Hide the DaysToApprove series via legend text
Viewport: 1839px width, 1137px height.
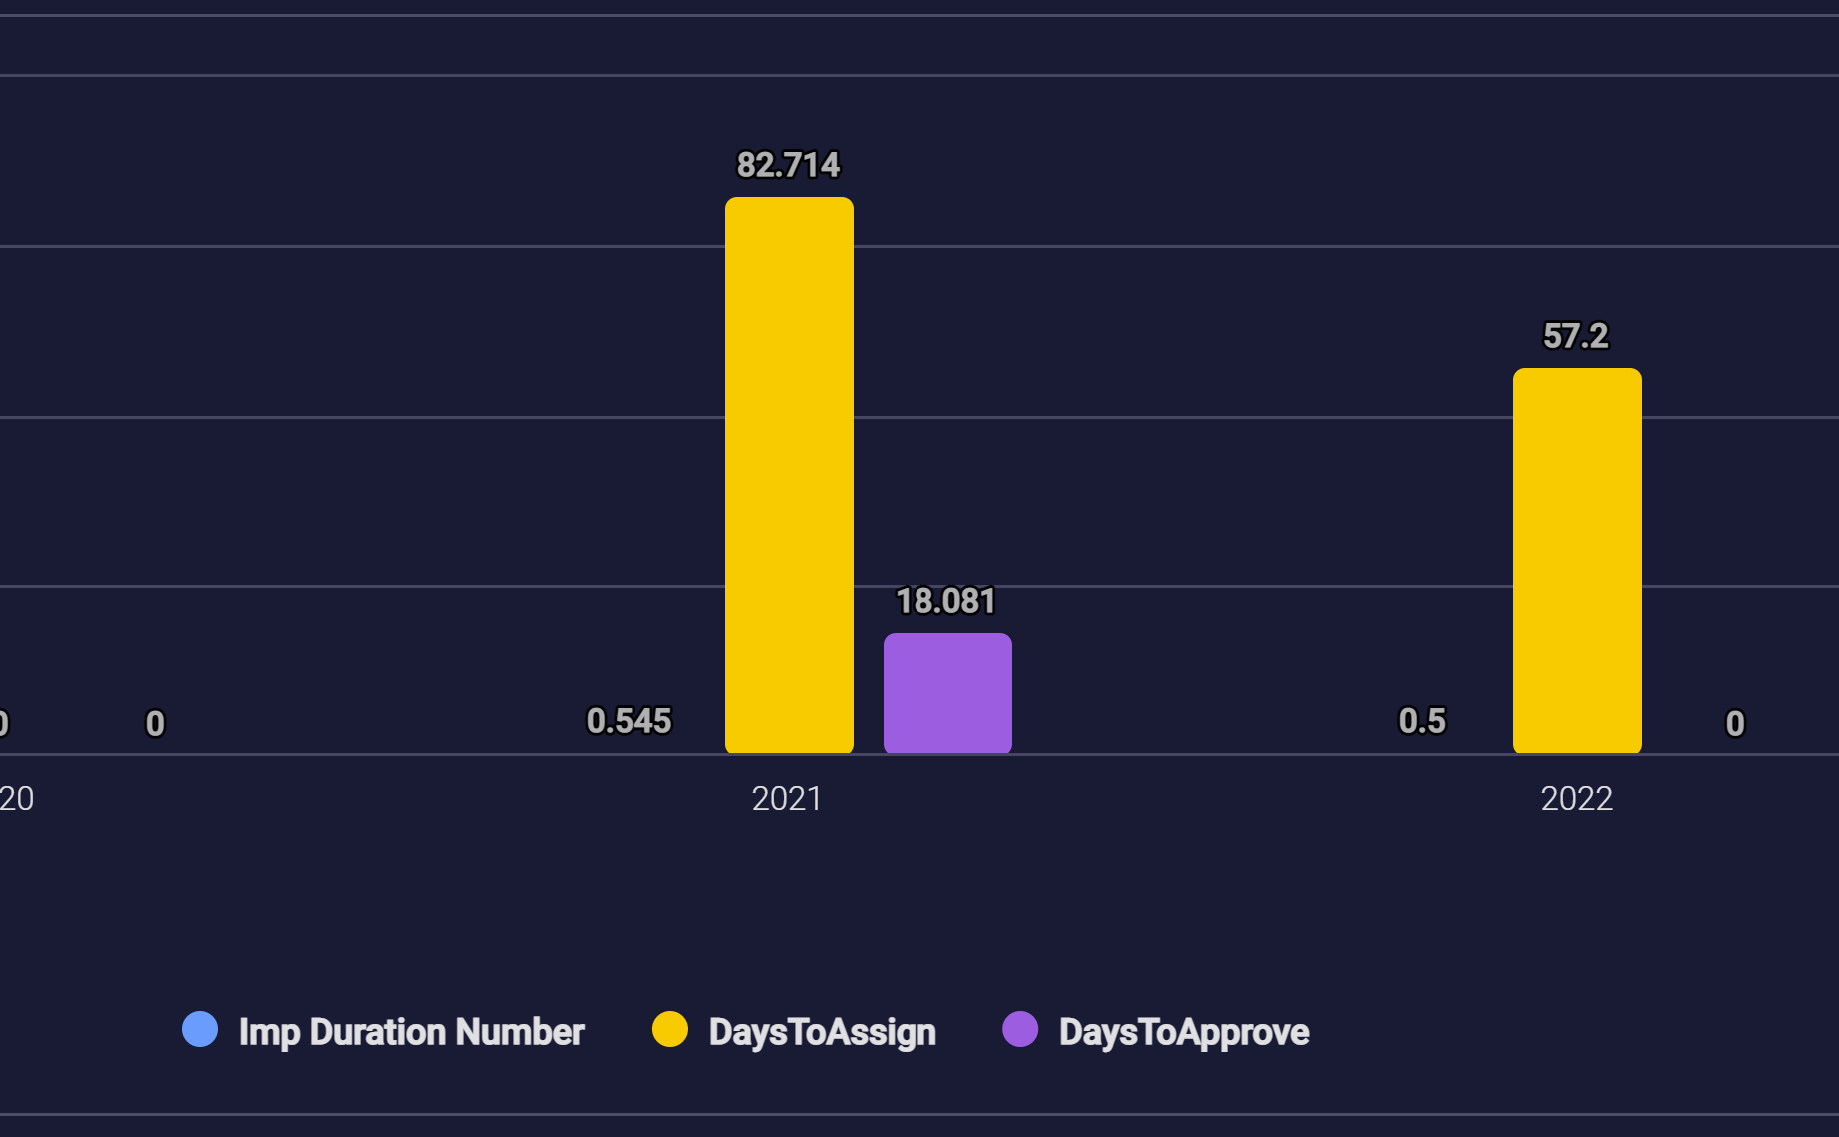1183,1032
